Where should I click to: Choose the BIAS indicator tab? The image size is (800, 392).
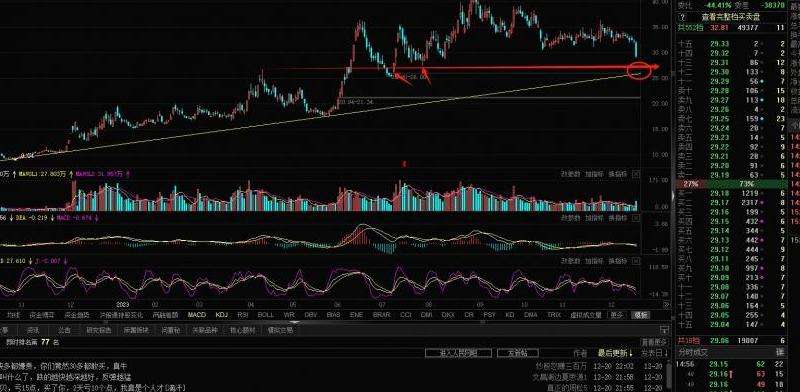(333, 315)
